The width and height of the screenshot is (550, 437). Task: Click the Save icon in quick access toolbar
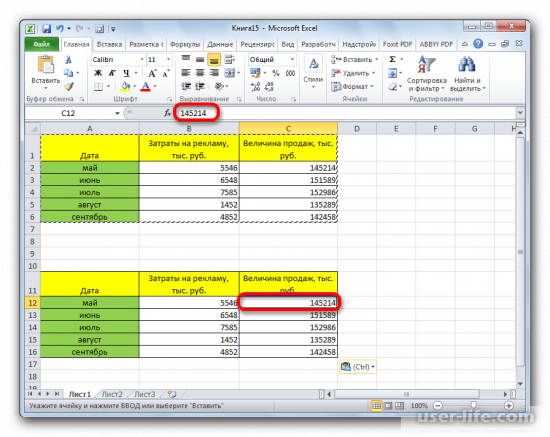click(x=46, y=29)
